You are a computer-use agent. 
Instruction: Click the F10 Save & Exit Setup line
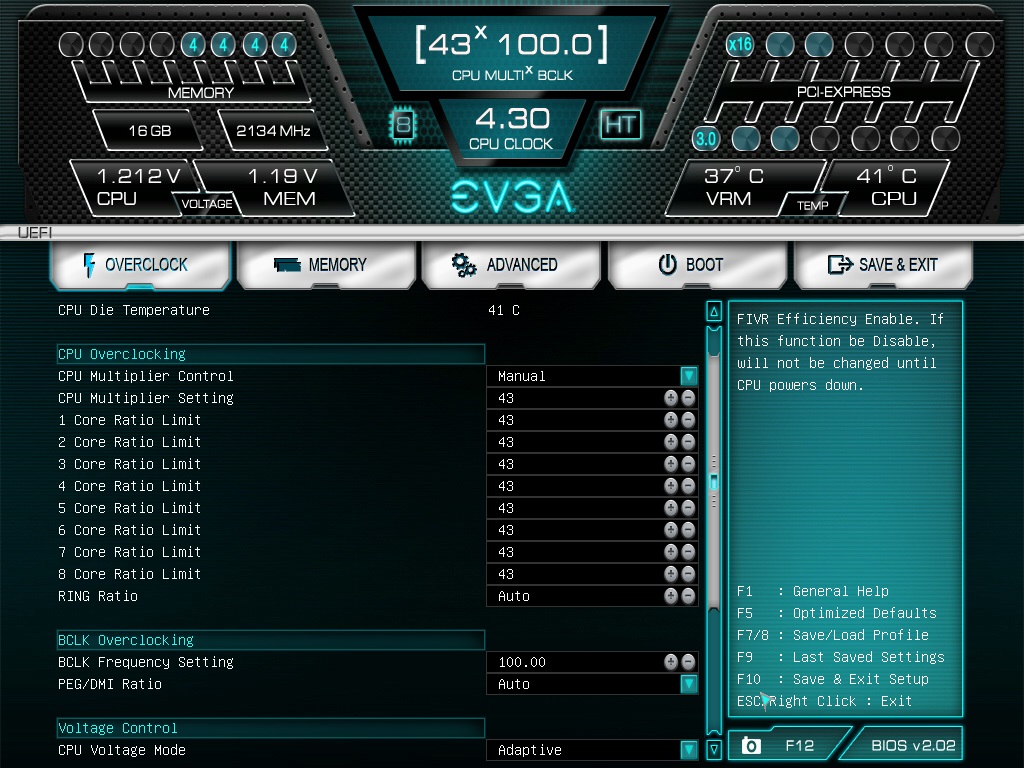pos(833,679)
